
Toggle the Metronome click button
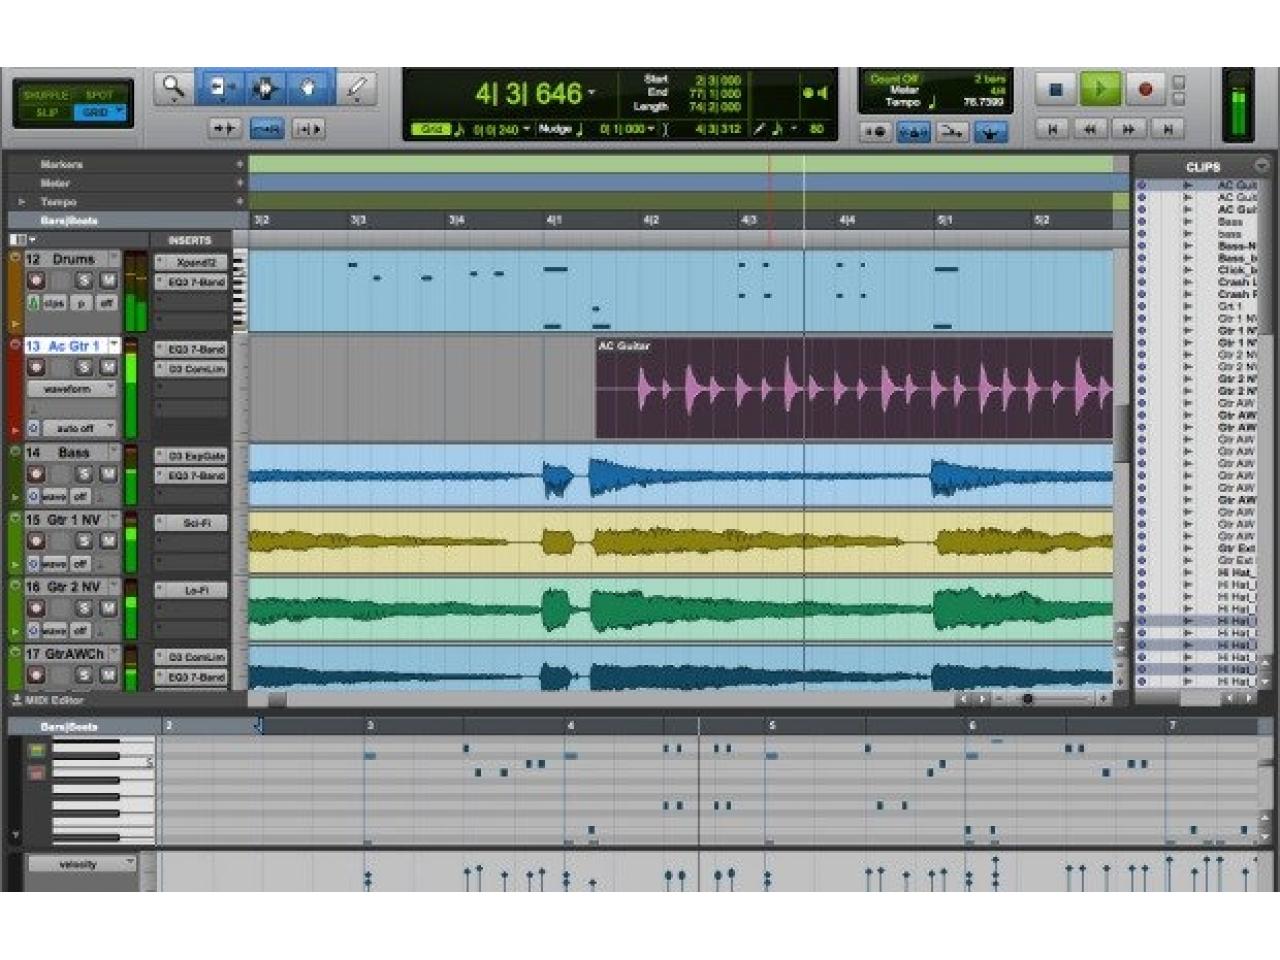(913, 131)
